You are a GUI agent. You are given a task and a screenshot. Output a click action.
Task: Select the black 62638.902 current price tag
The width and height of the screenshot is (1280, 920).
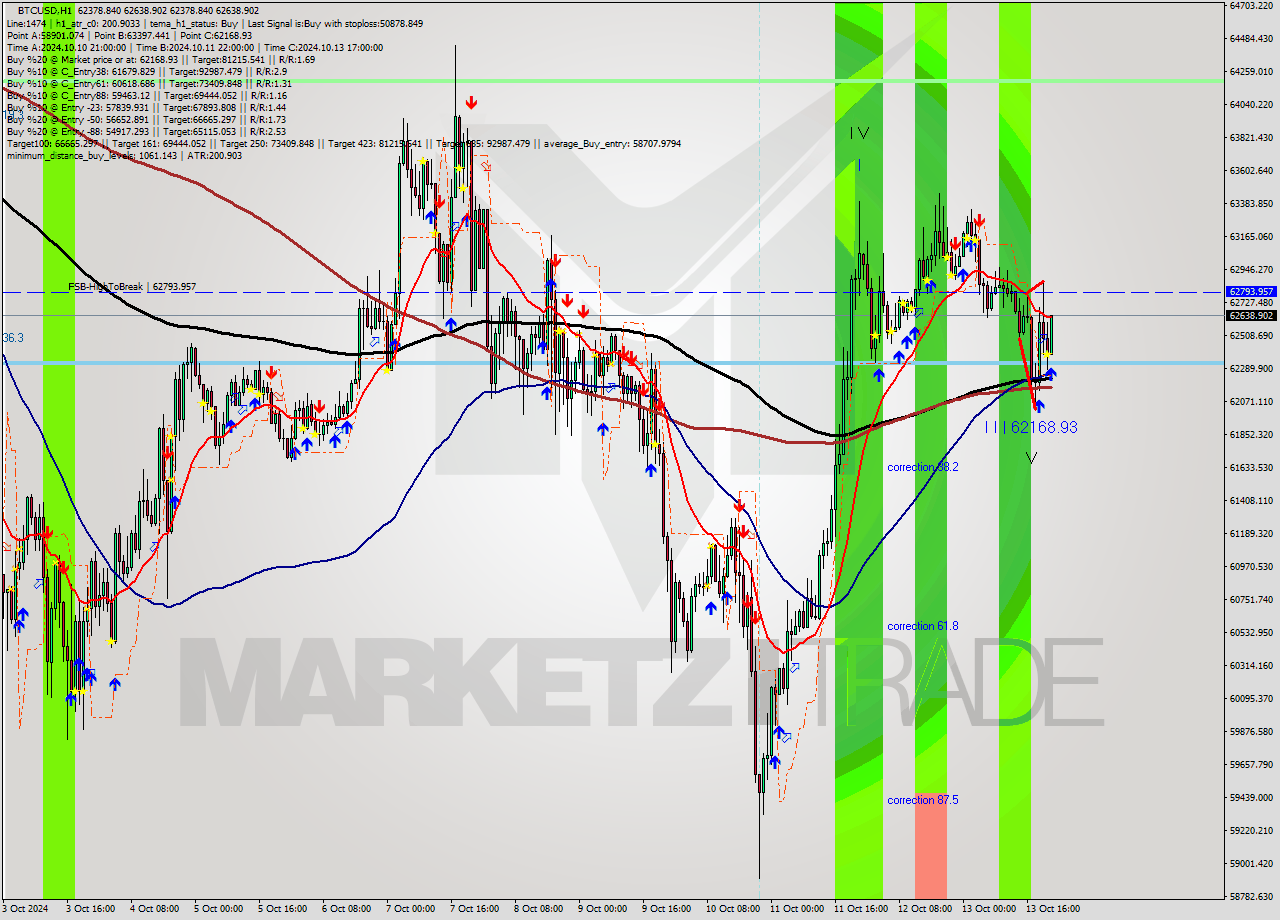click(1250, 315)
